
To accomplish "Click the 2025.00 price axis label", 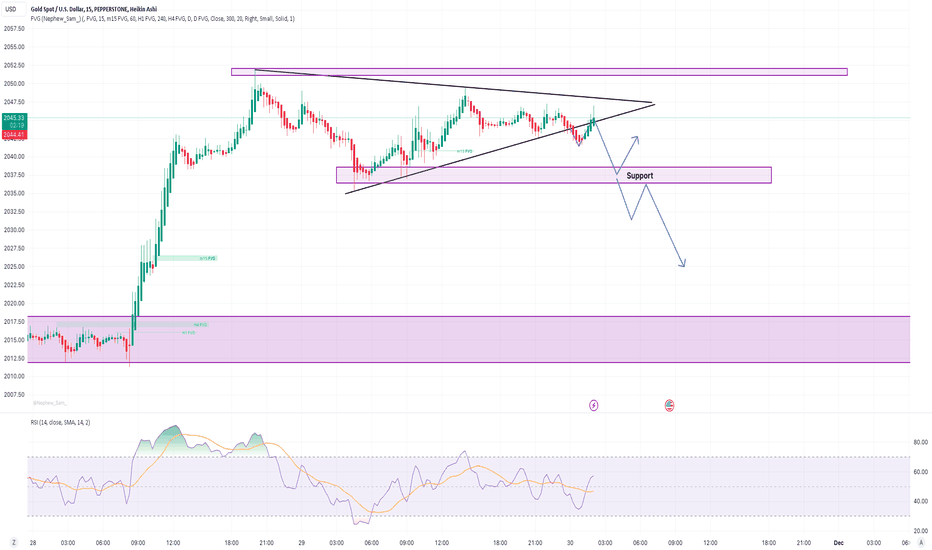I will click(x=14, y=267).
